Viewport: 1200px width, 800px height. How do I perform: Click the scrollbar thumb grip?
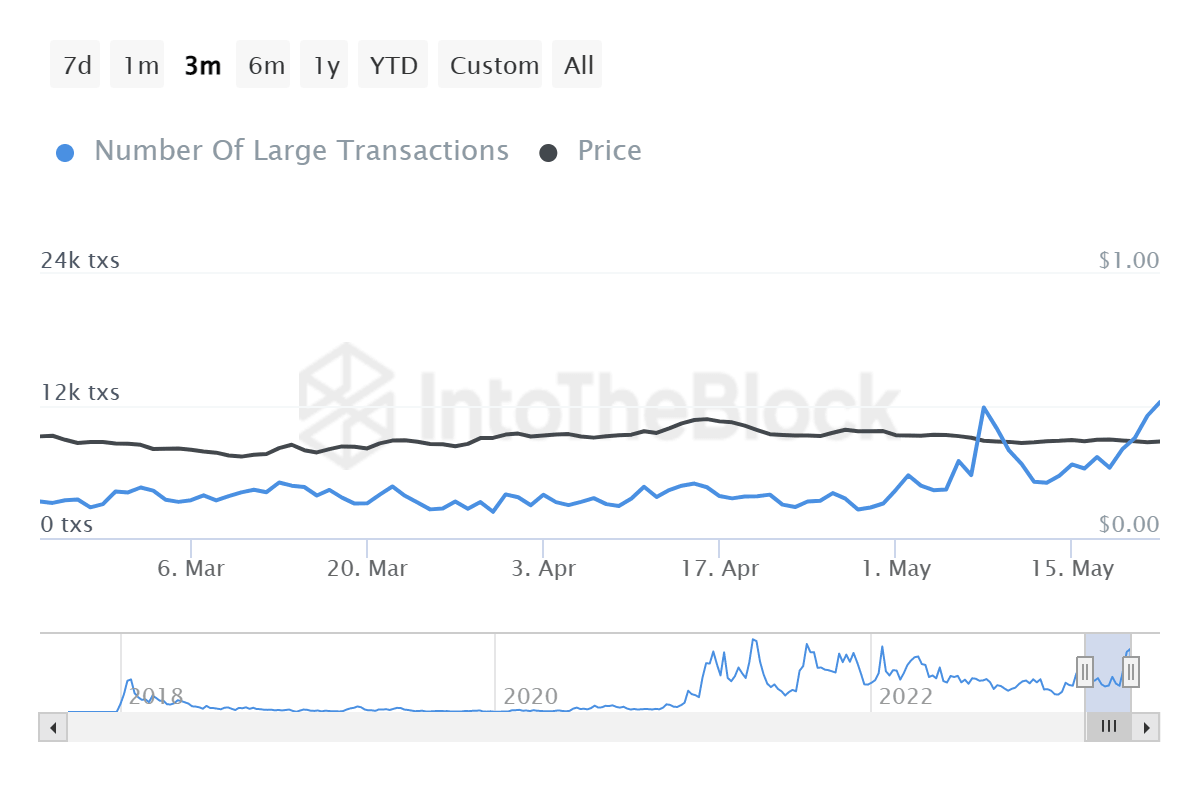(x=1108, y=727)
